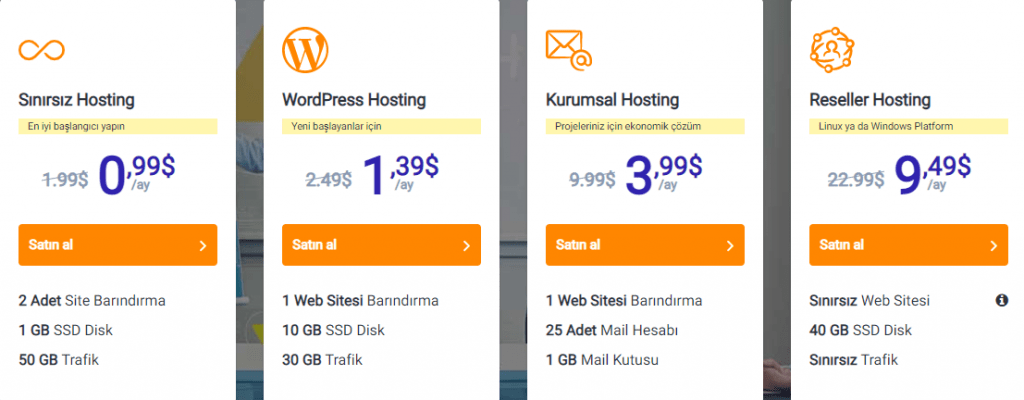Click the arrow chevron on Kurumsal Hosting button

coord(730,246)
